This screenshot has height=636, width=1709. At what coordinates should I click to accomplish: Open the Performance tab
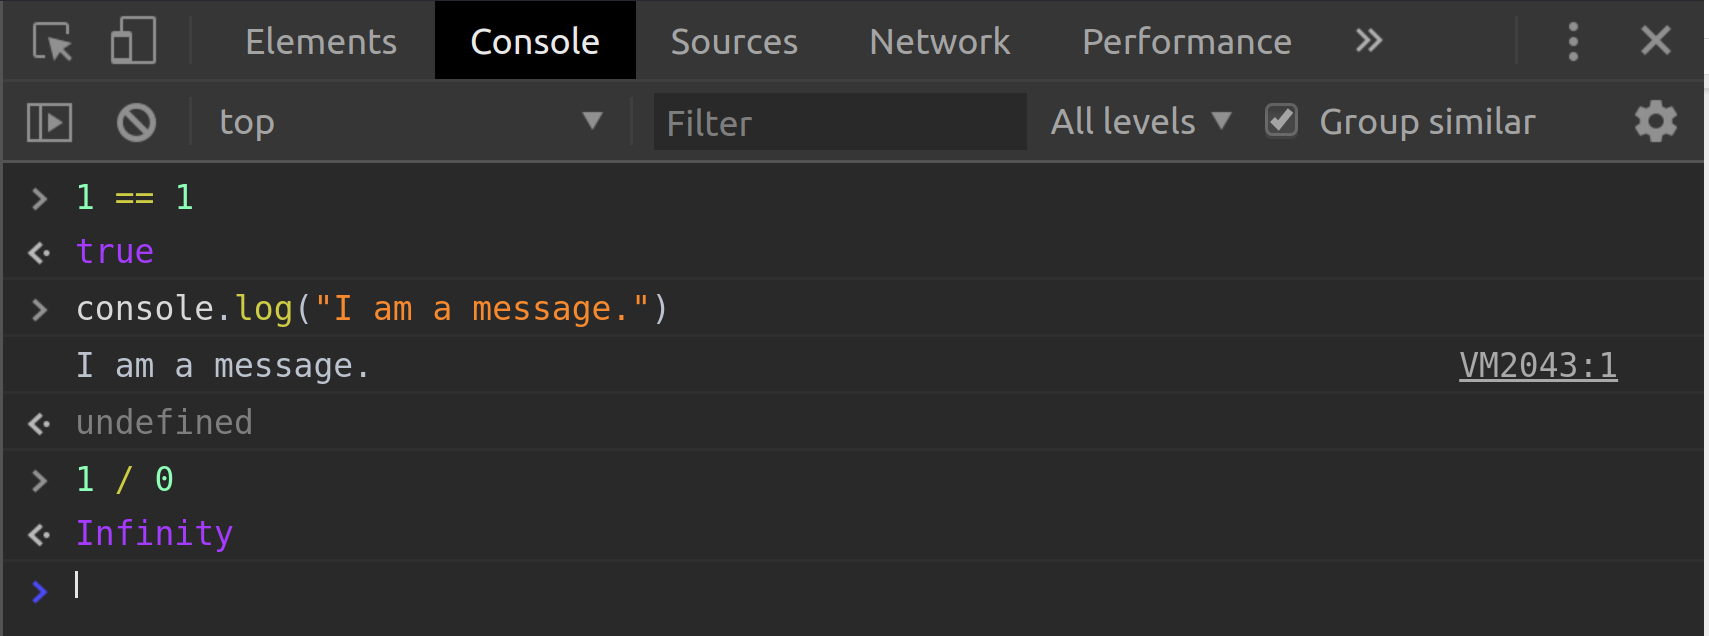pos(1186,42)
